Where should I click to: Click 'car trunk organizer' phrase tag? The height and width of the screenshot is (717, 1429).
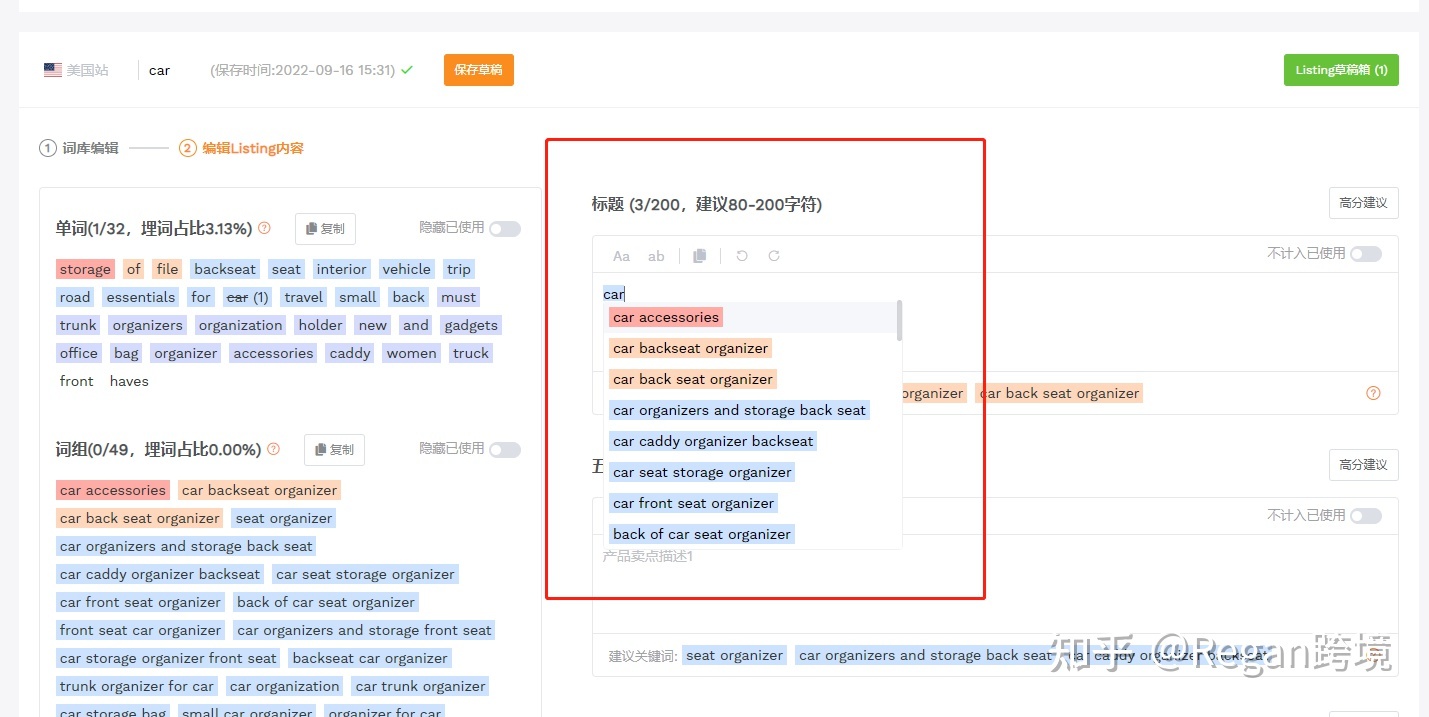click(421, 686)
